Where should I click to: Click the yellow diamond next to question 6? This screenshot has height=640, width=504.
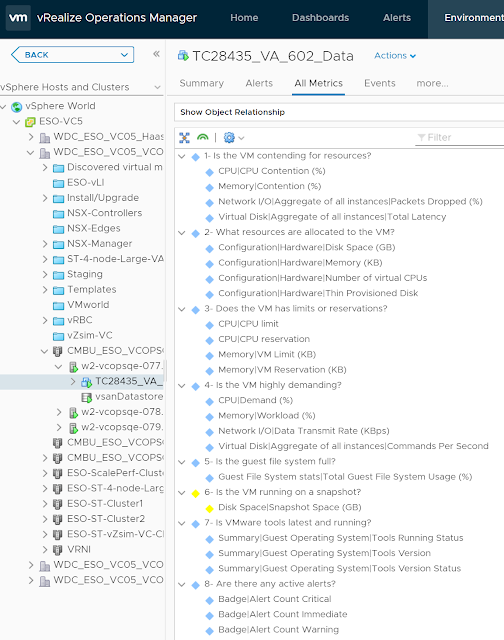(195, 493)
